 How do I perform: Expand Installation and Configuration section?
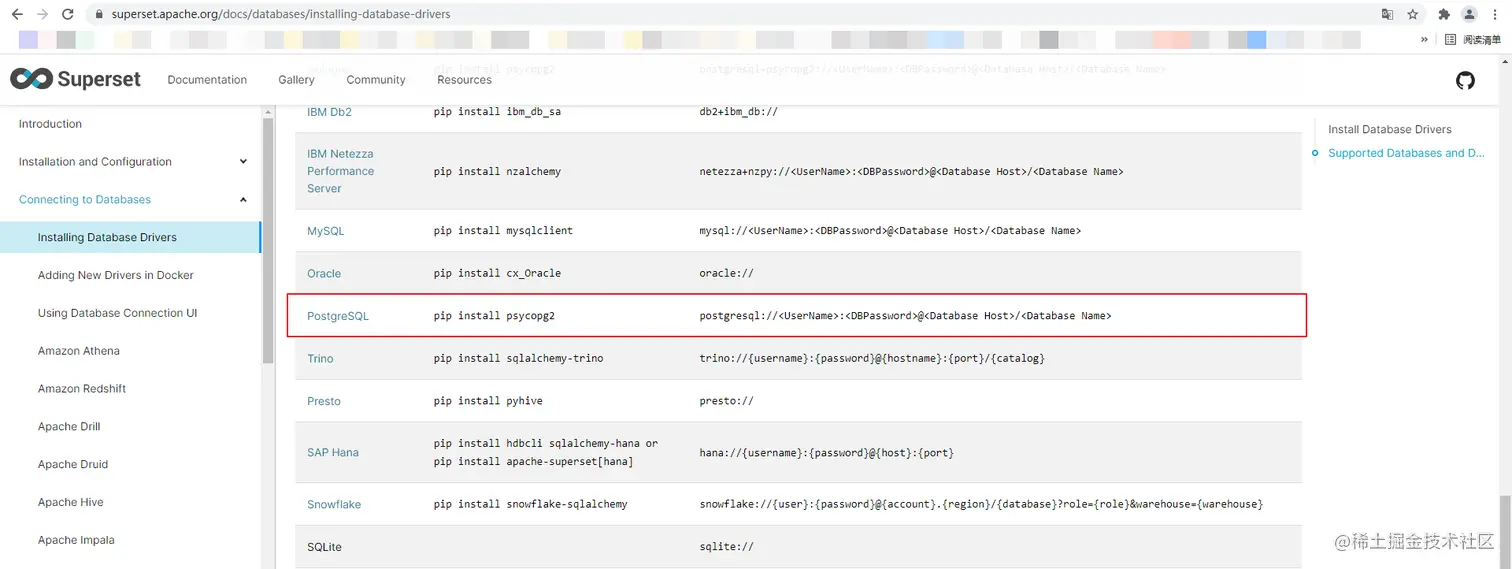click(x=133, y=162)
